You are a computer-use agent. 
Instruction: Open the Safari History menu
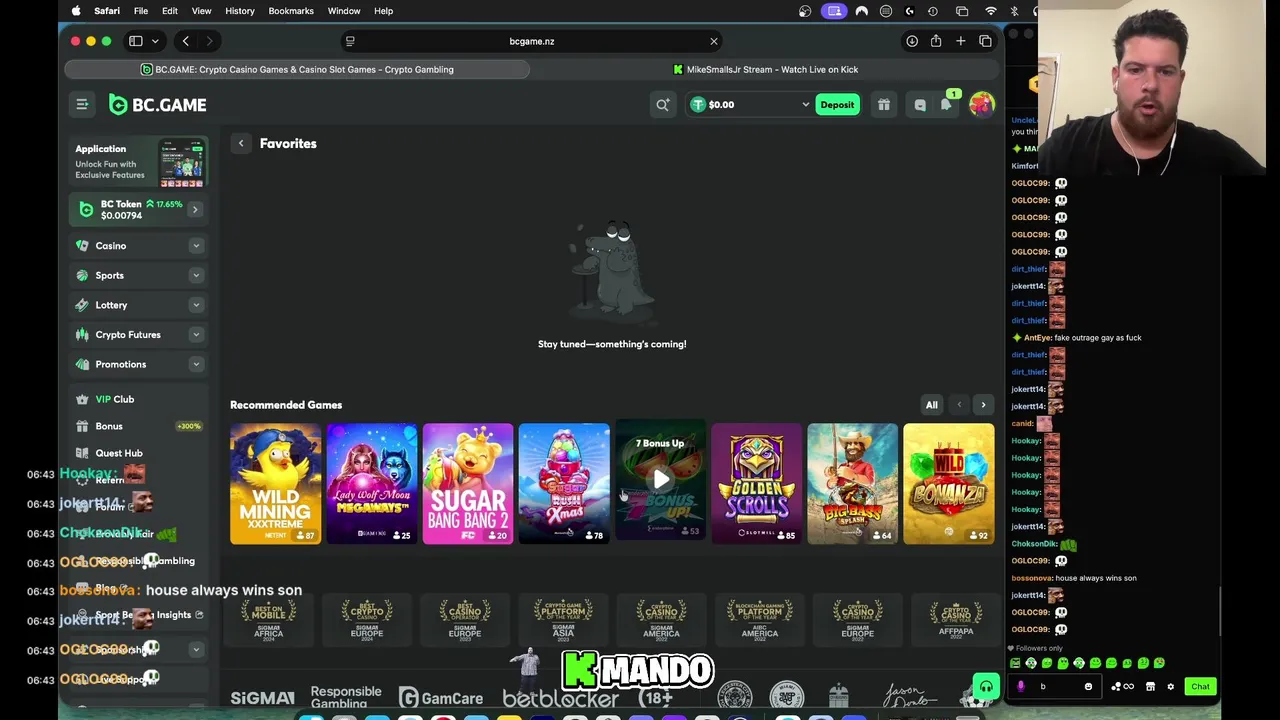pos(240,11)
